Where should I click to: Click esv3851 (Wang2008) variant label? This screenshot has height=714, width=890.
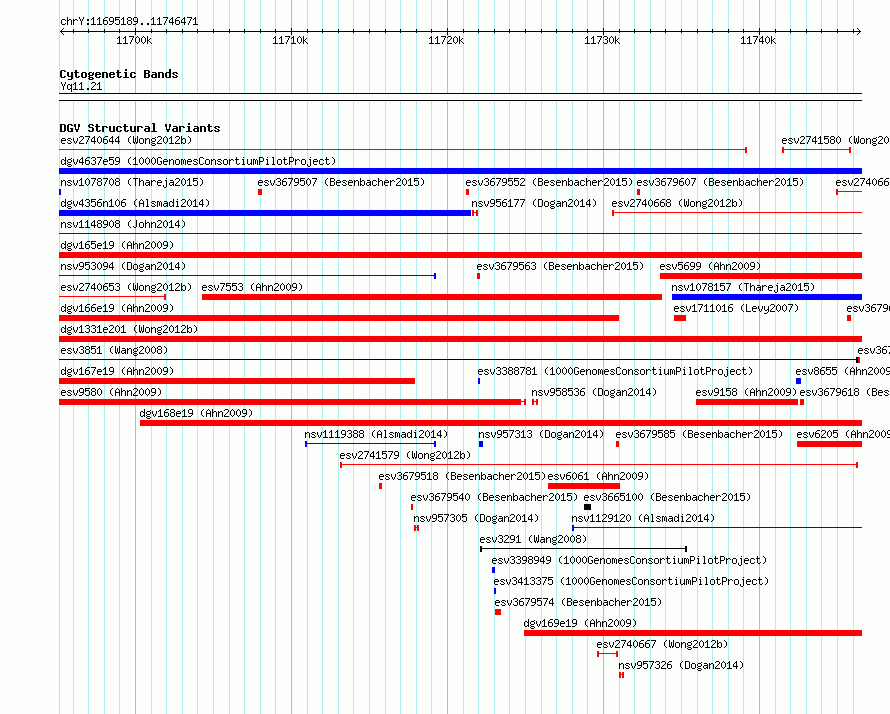[x=114, y=350]
